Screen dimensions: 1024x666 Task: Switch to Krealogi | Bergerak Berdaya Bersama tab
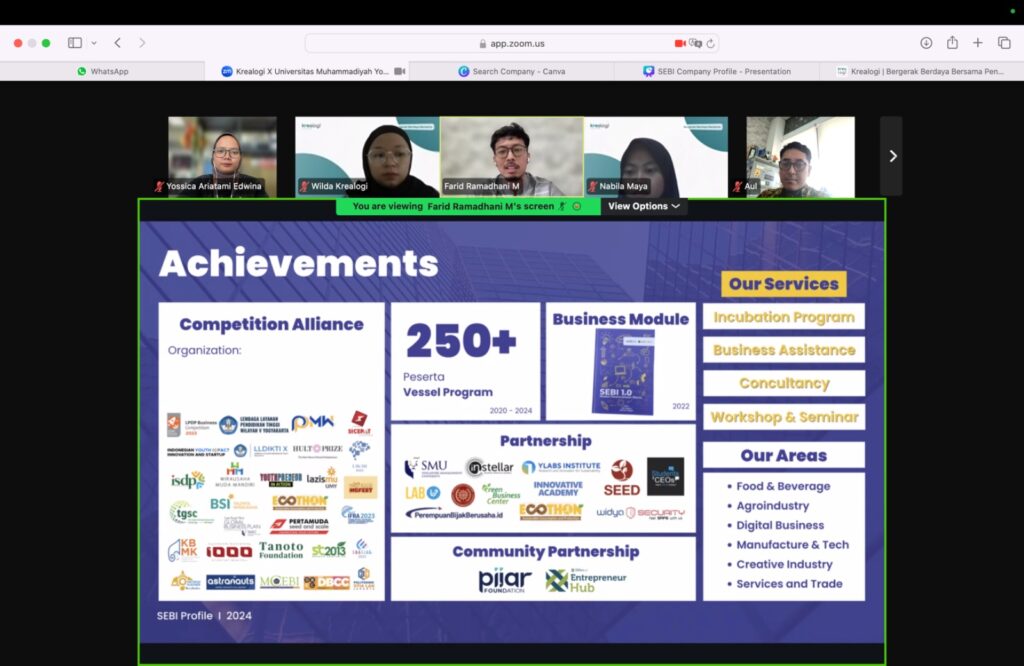coord(921,71)
